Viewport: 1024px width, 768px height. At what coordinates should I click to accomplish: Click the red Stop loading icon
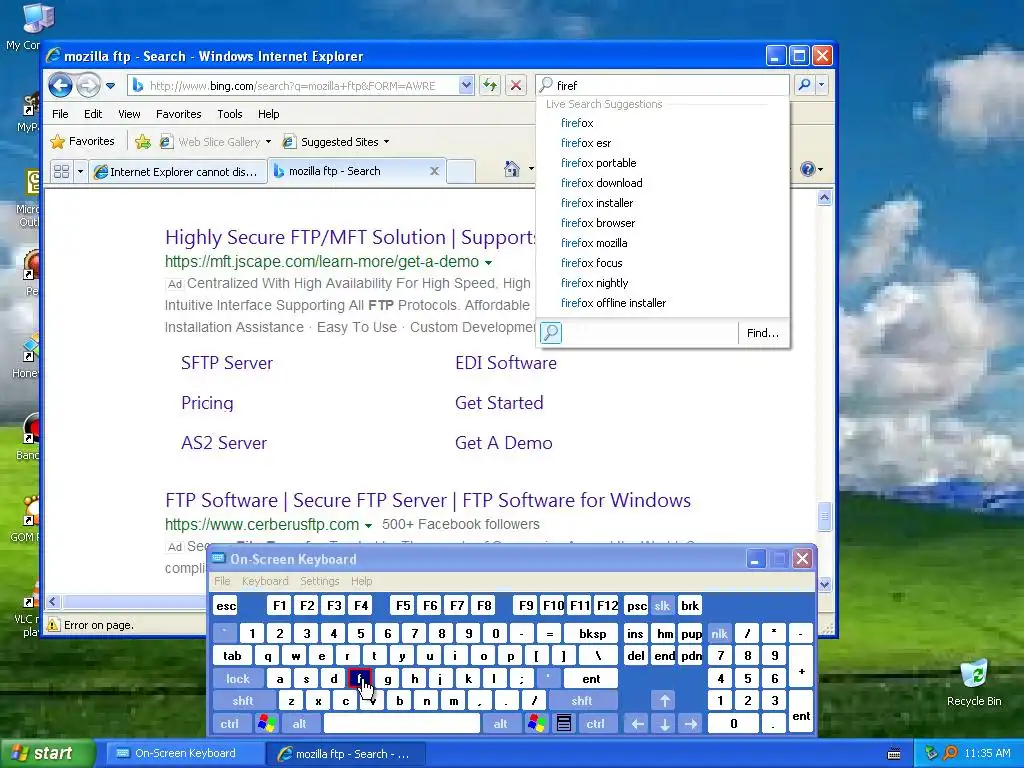click(x=516, y=85)
